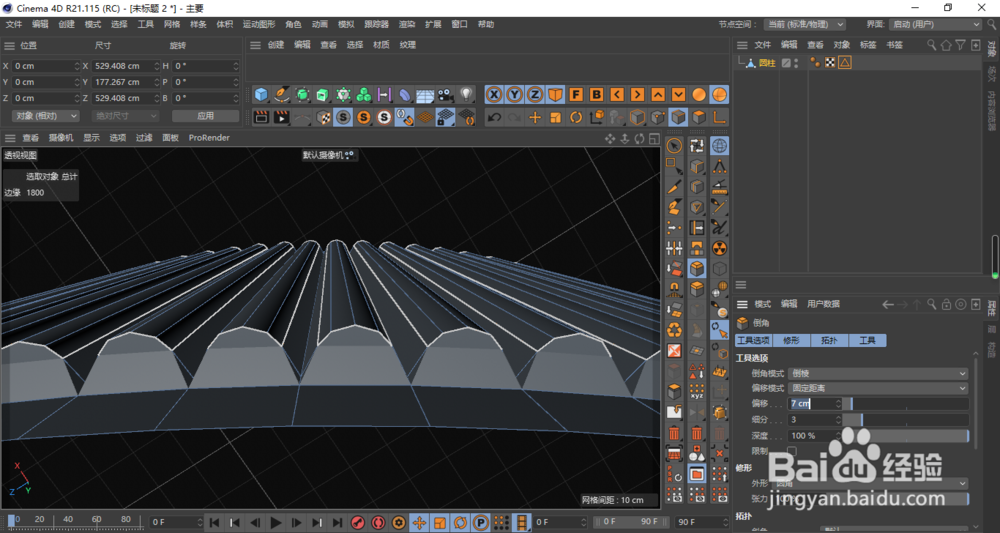The image size is (1000, 533).
Task: Toggle the Y axis lock icon
Action: [x=514, y=95]
